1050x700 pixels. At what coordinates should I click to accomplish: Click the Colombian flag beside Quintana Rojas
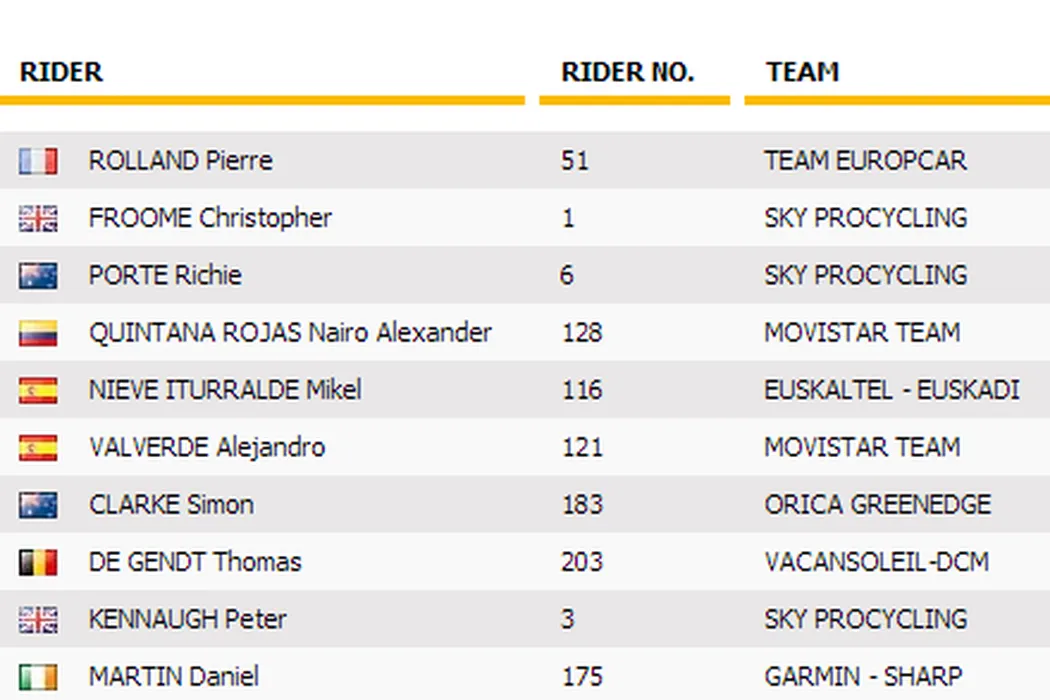tap(38, 333)
